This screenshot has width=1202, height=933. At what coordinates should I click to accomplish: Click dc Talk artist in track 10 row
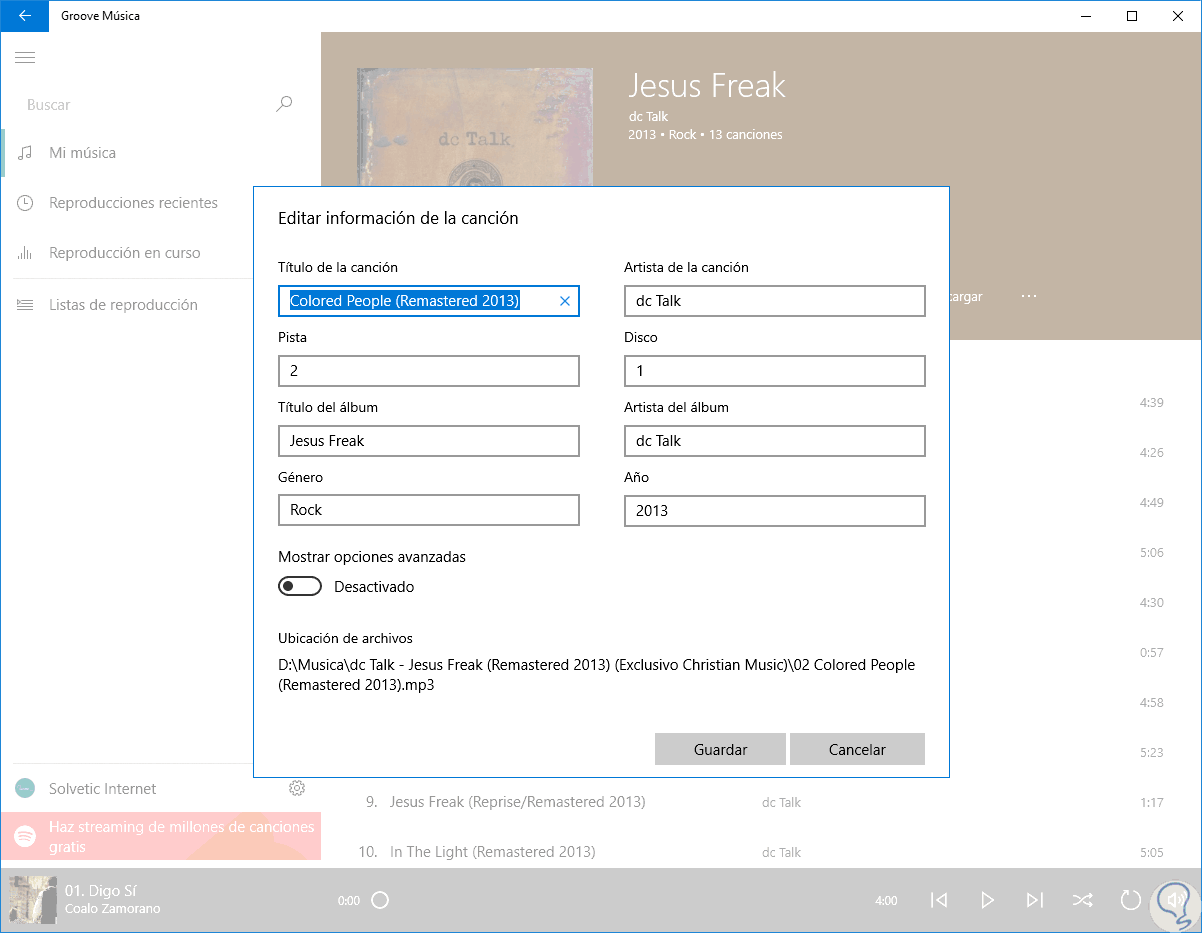tap(781, 852)
